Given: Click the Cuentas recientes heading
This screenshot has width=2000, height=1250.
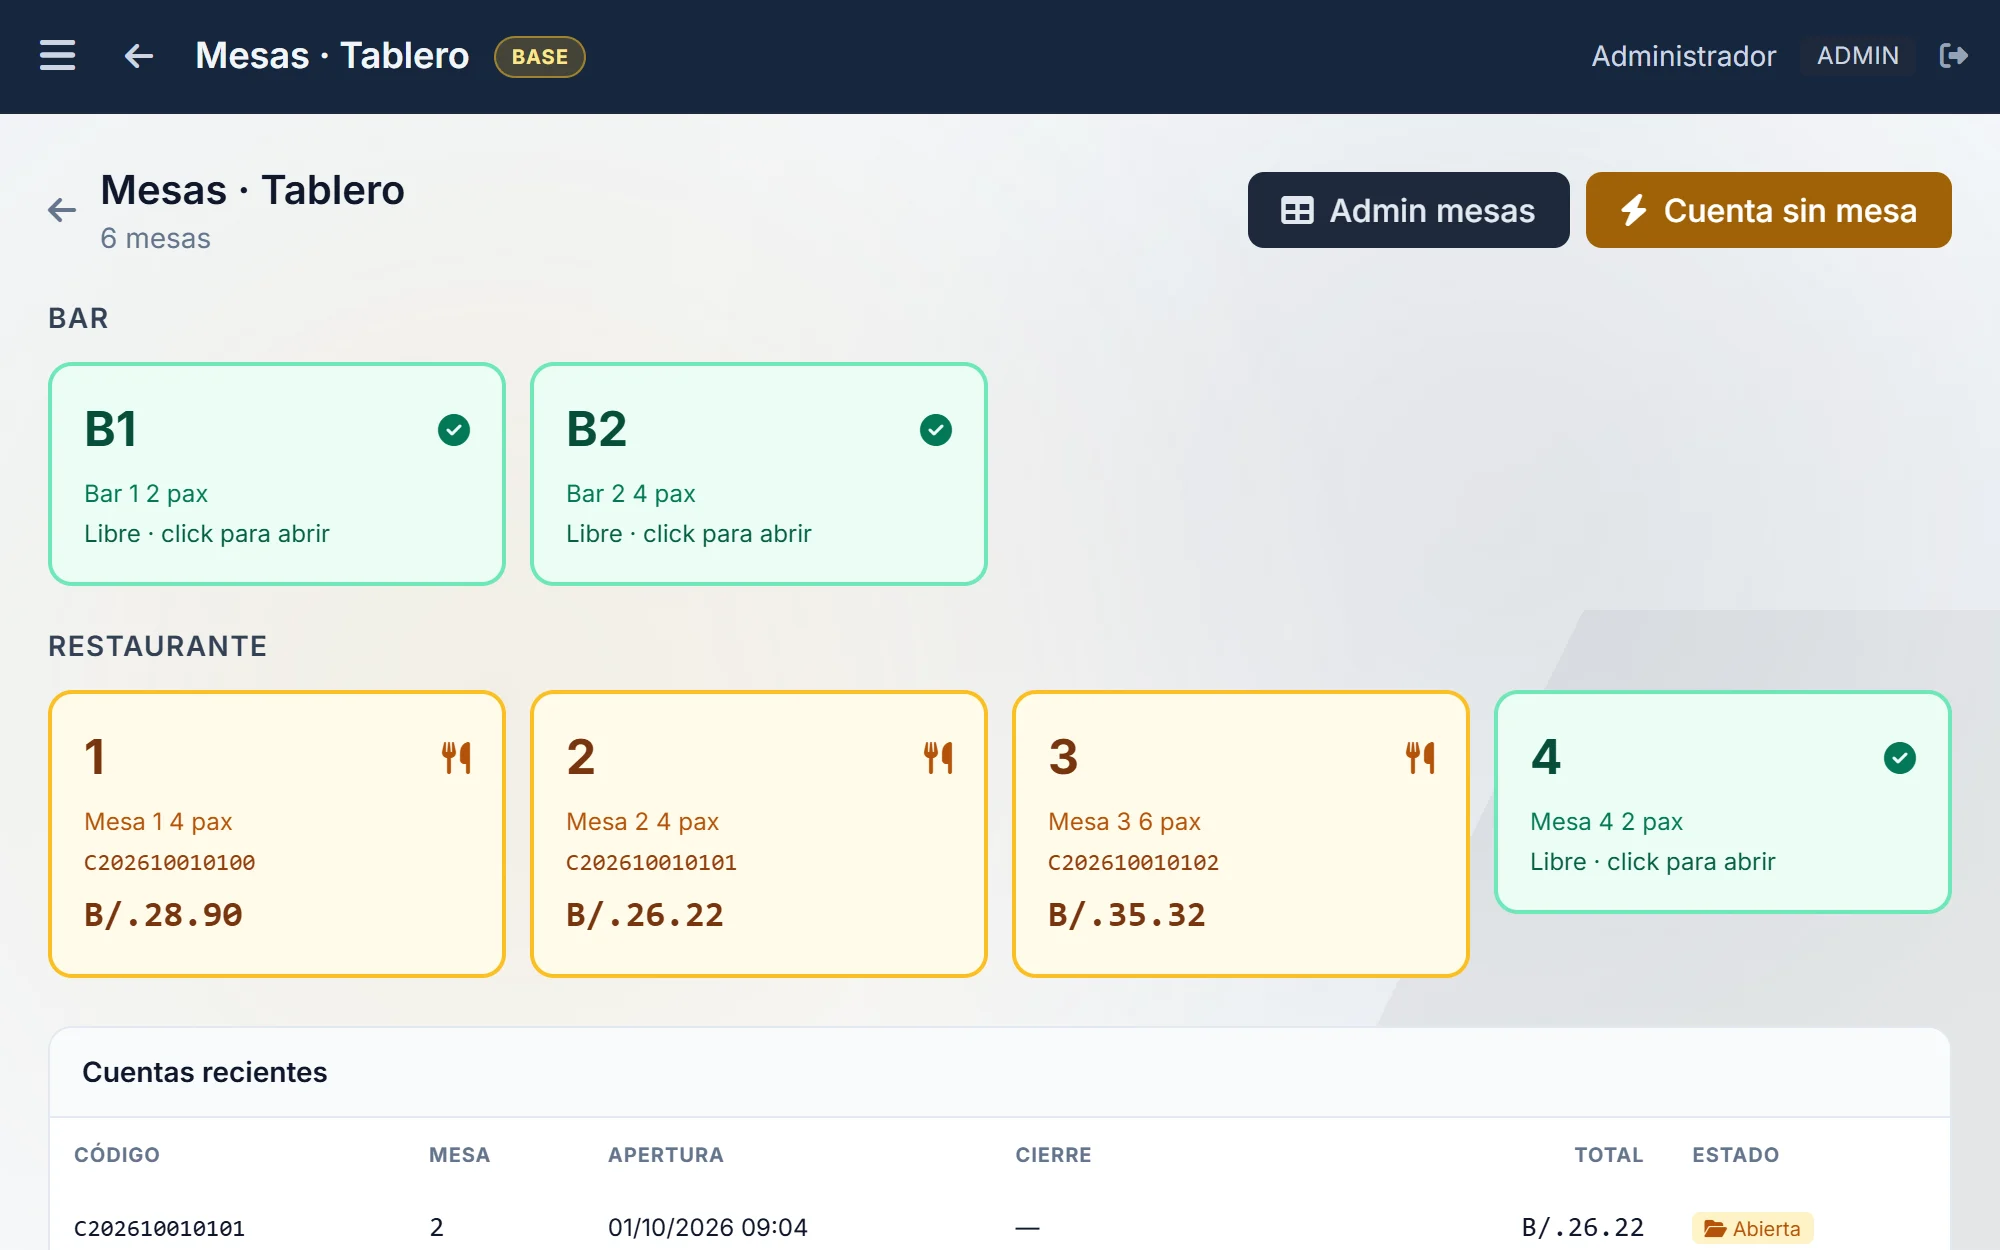Looking at the screenshot, I should click(204, 1072).
